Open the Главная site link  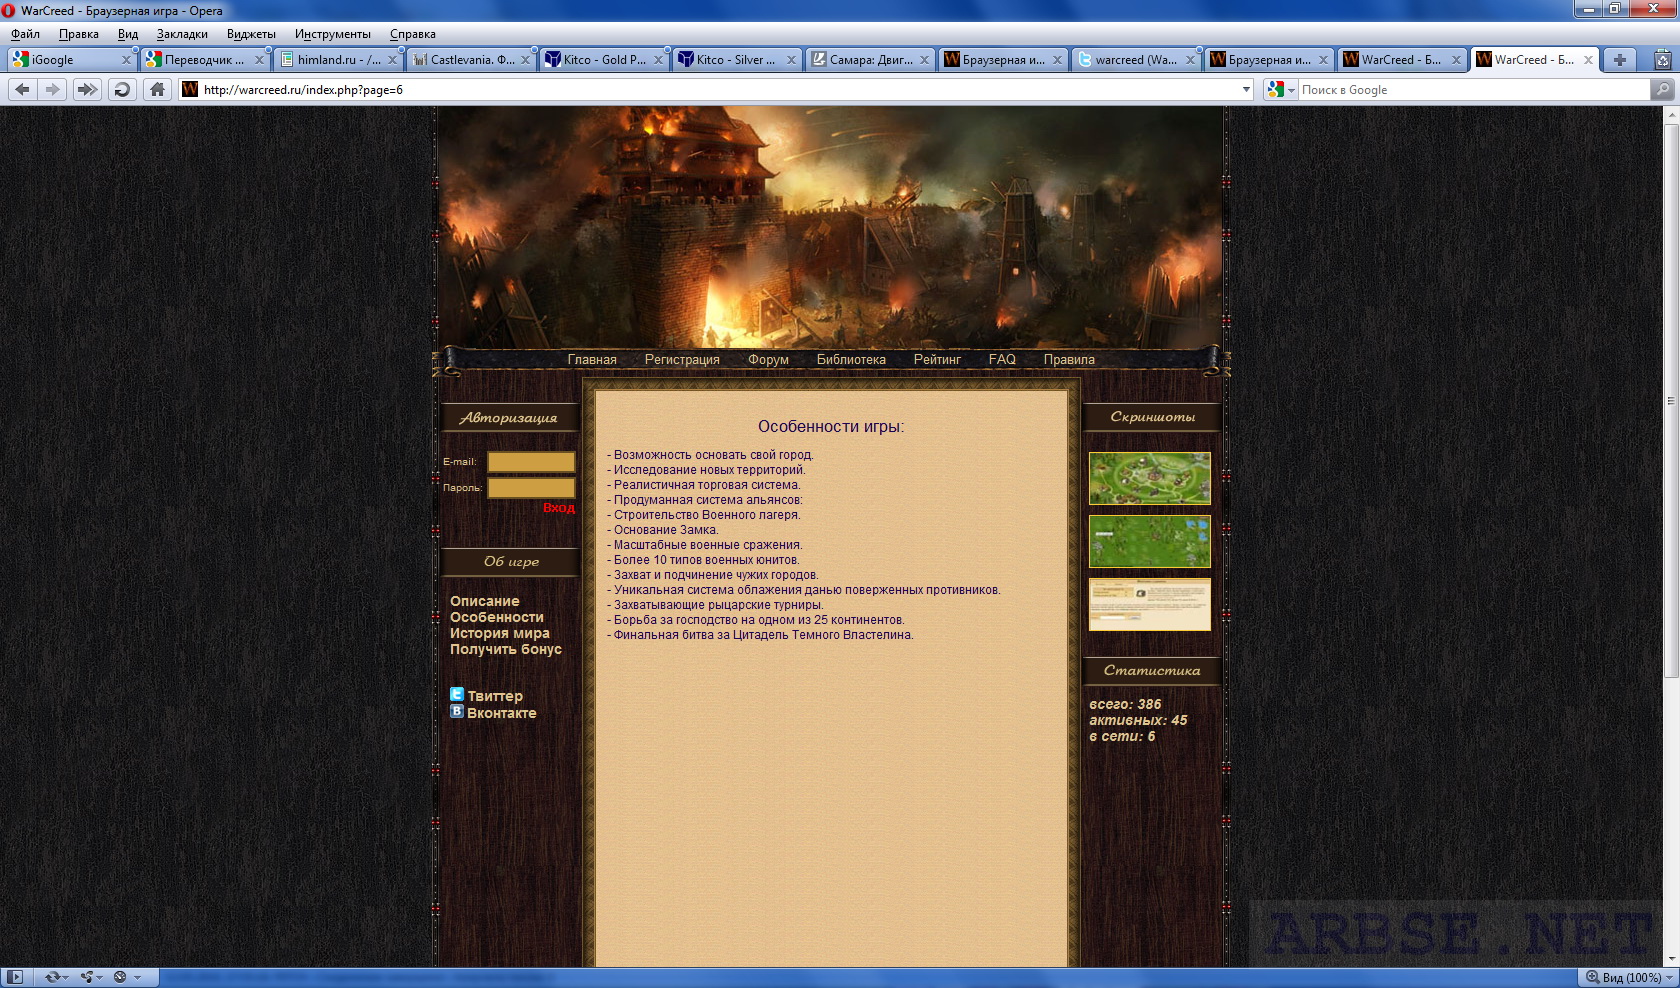point(592,359)
